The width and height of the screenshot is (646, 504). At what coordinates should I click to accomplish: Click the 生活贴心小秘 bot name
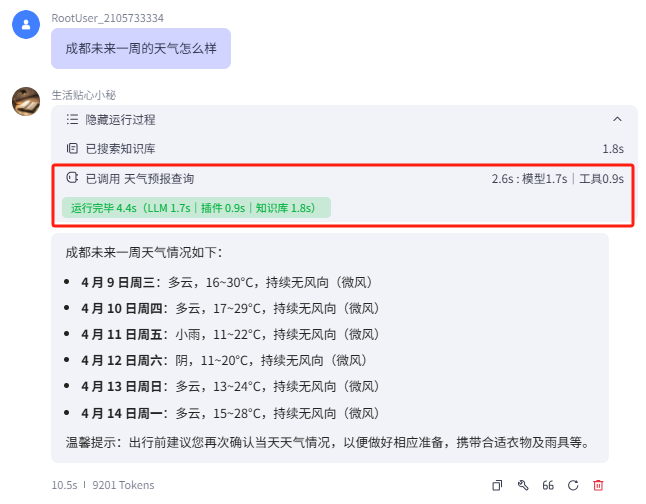coord(84,95)
